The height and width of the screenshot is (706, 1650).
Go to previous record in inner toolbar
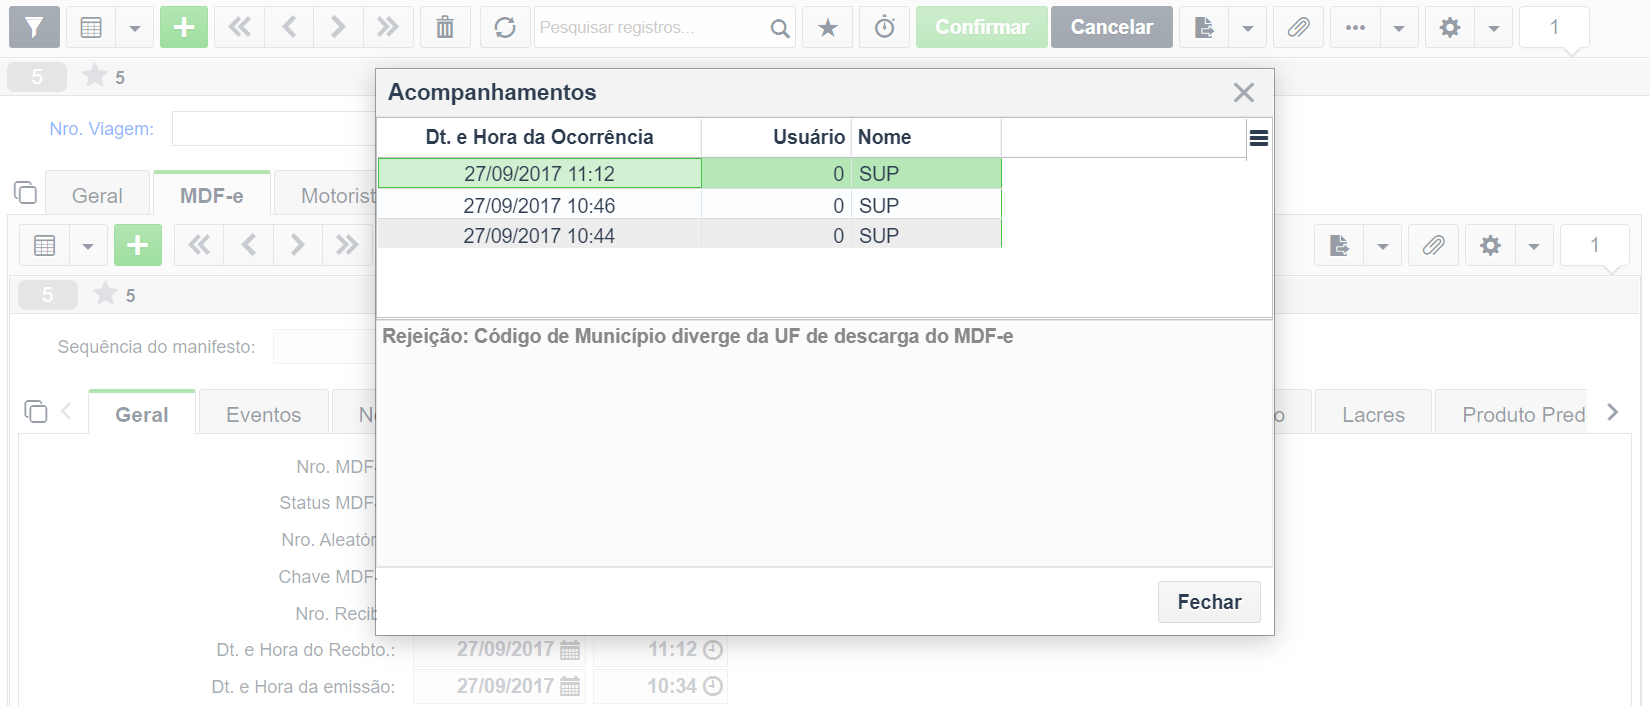coord(249,245)
